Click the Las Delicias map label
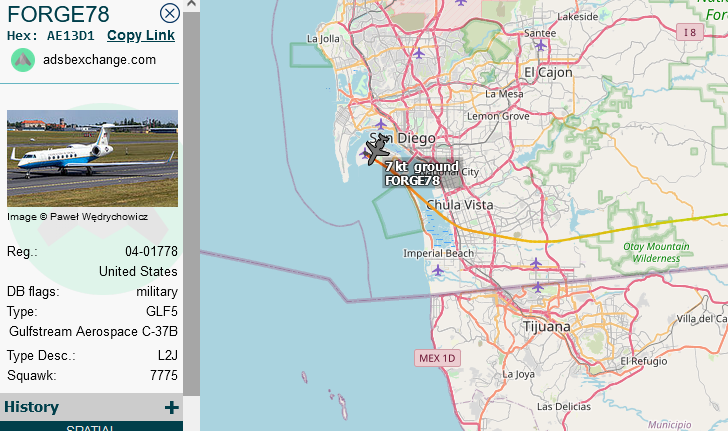 click(564, 406)
